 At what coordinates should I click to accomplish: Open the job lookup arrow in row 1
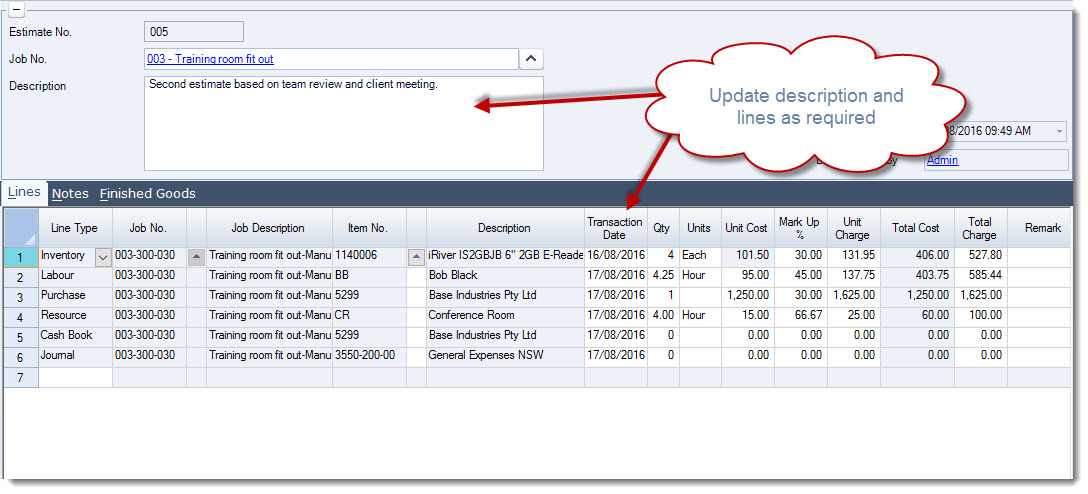click(x=197, y=257)
